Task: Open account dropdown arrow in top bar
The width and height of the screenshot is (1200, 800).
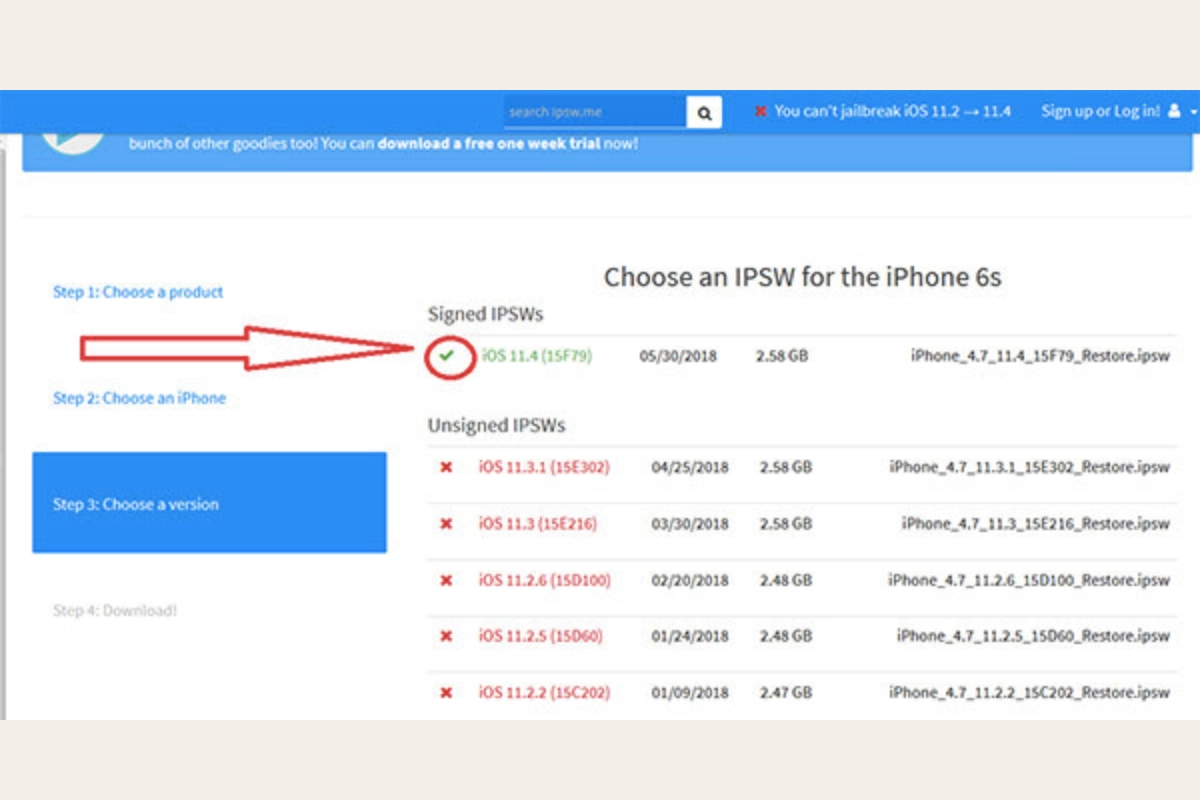Action: pyautogui.click(x=1194, y=112)
